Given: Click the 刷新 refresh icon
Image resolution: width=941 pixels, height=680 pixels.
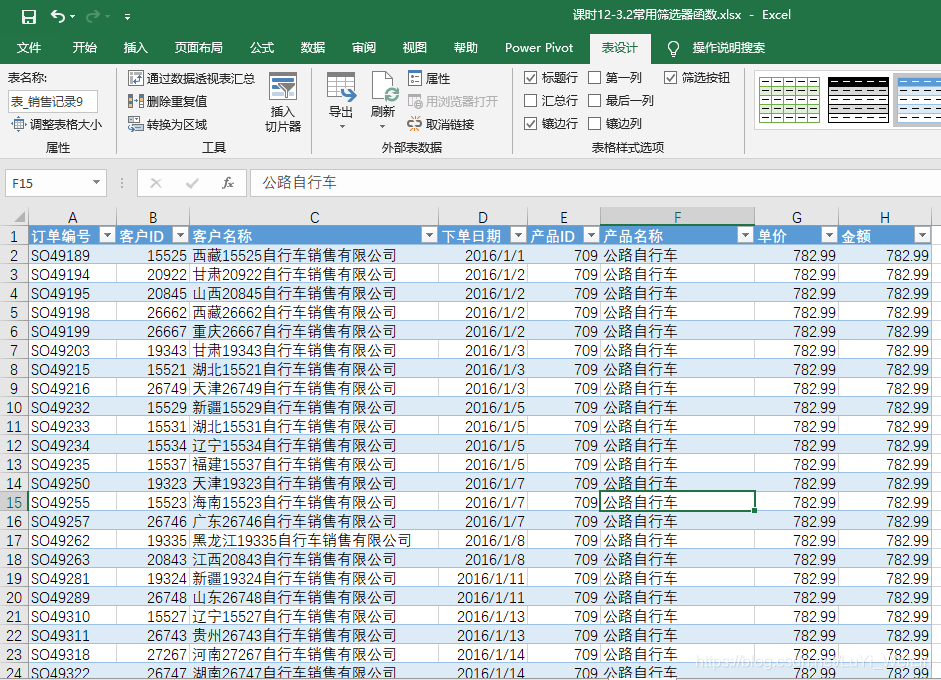Looking at the screenshot, I should pos(383,87).
